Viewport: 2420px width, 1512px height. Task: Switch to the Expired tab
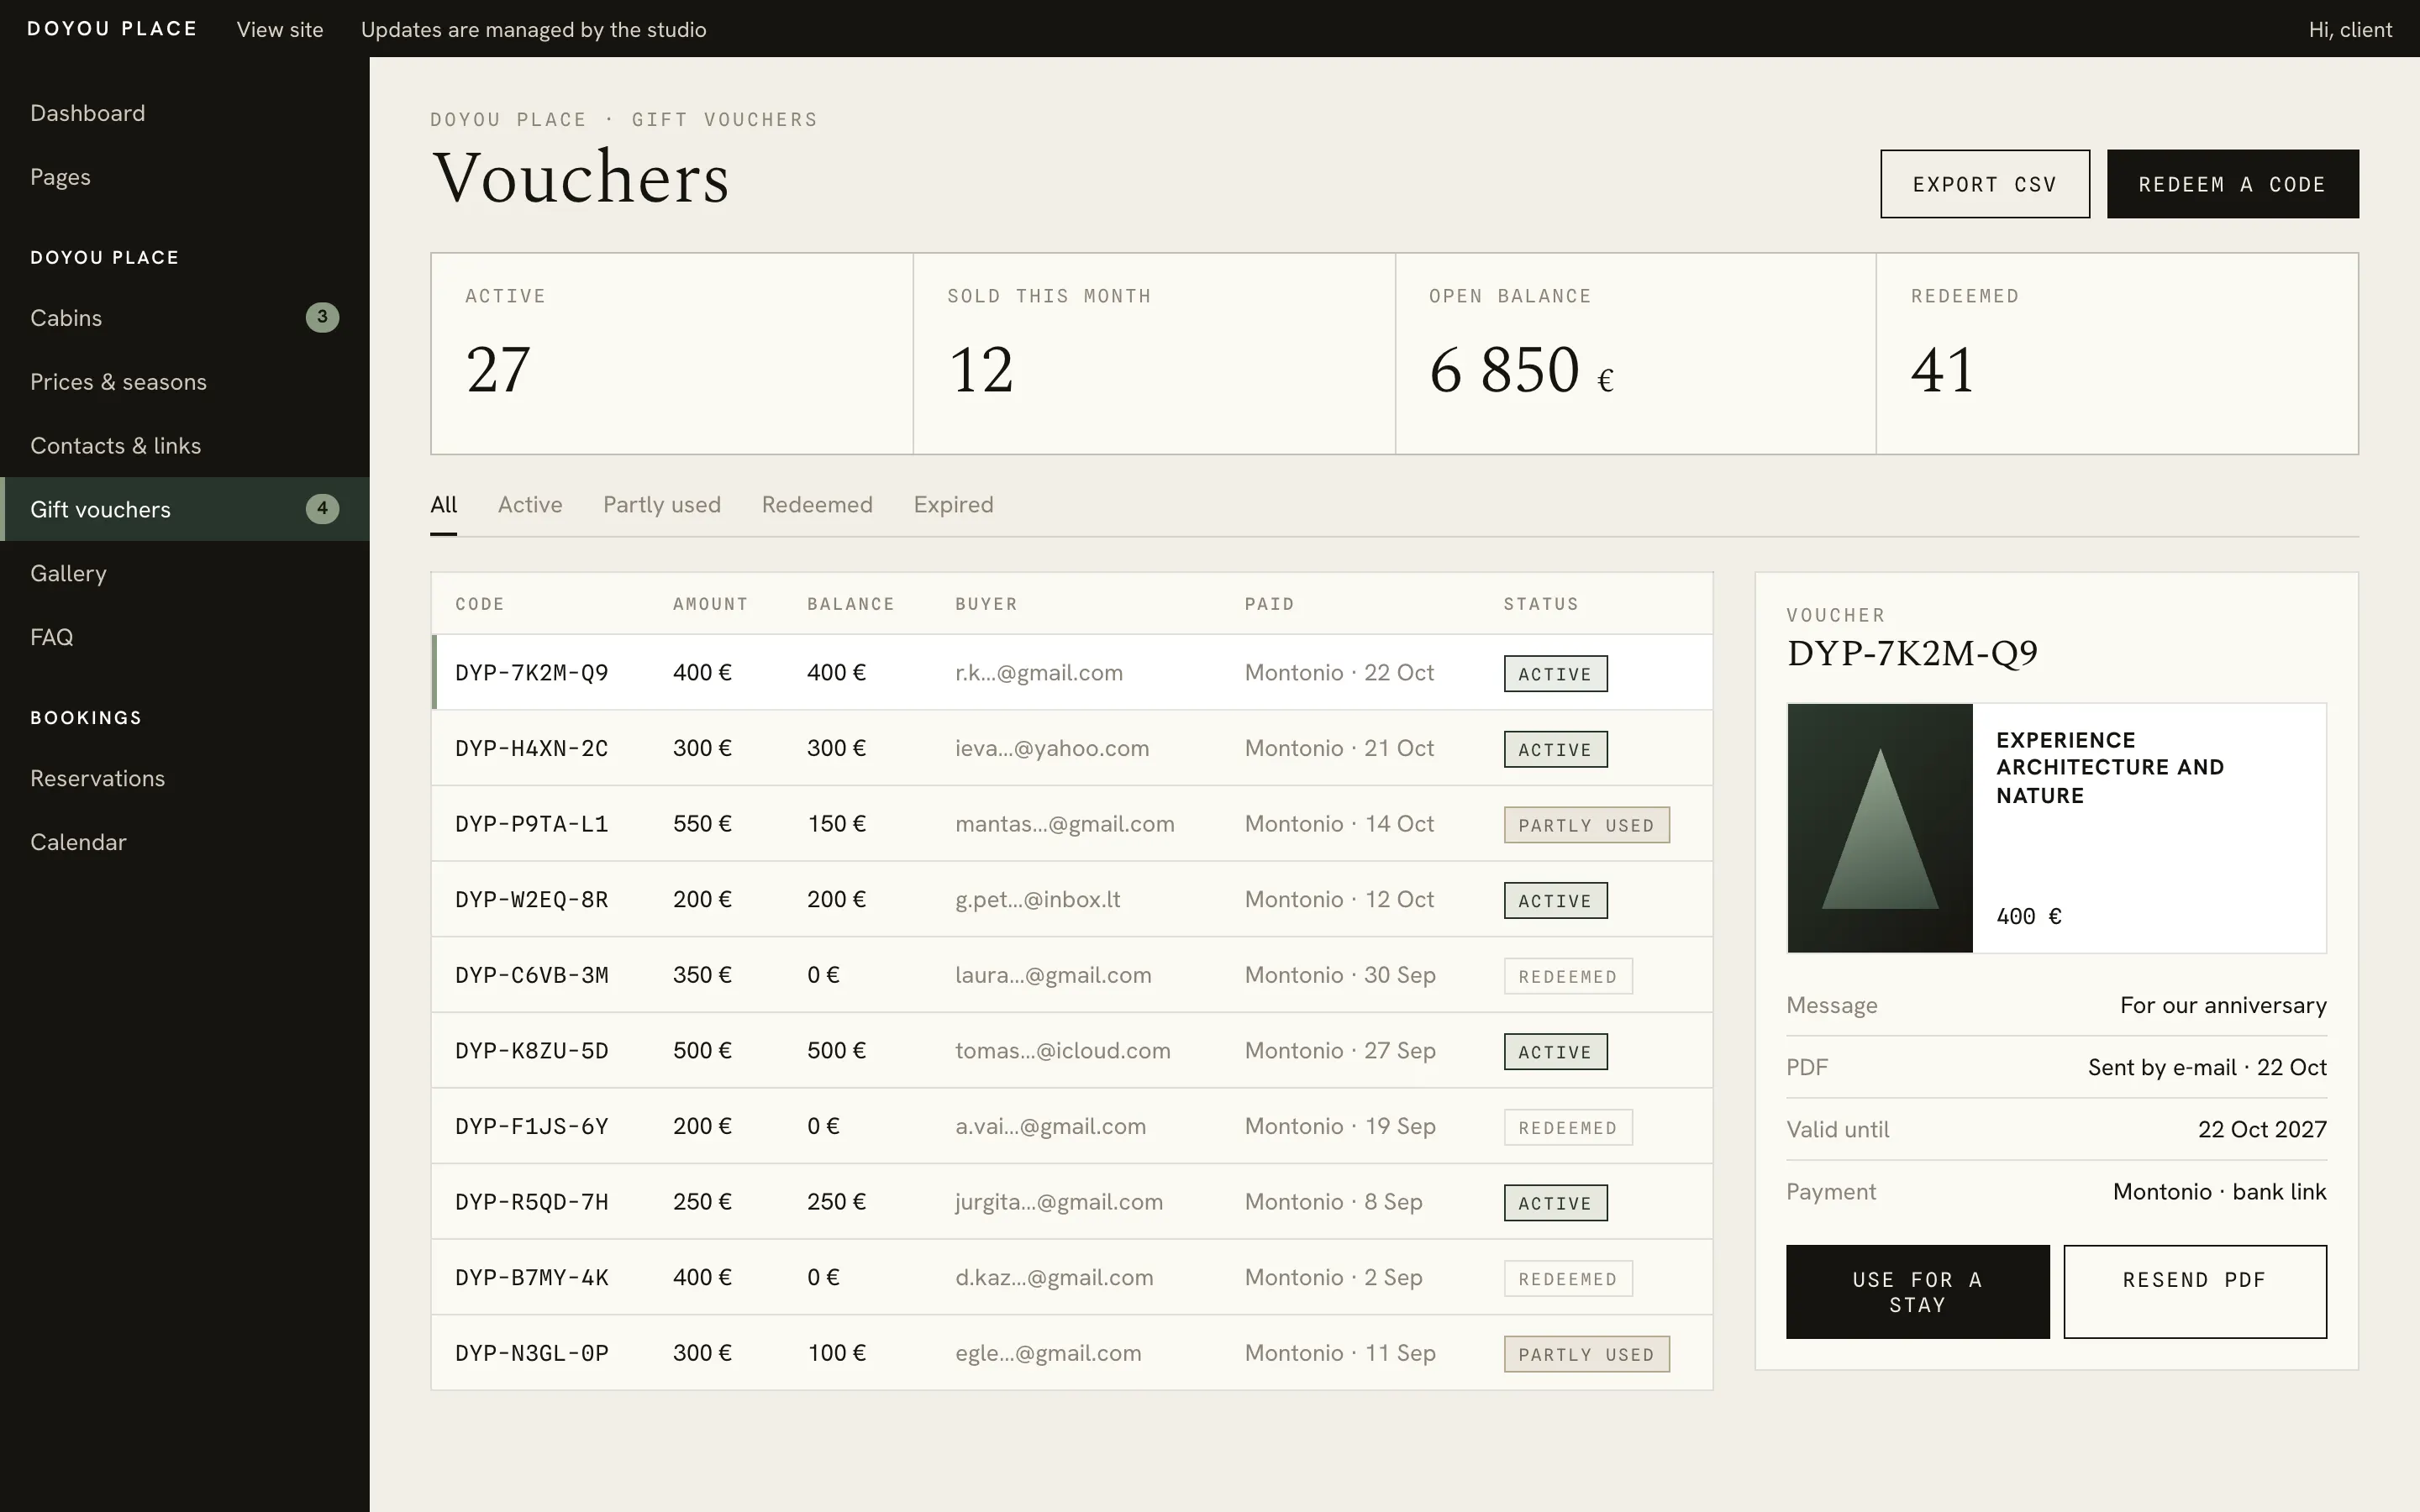click(x=953, y=505)
